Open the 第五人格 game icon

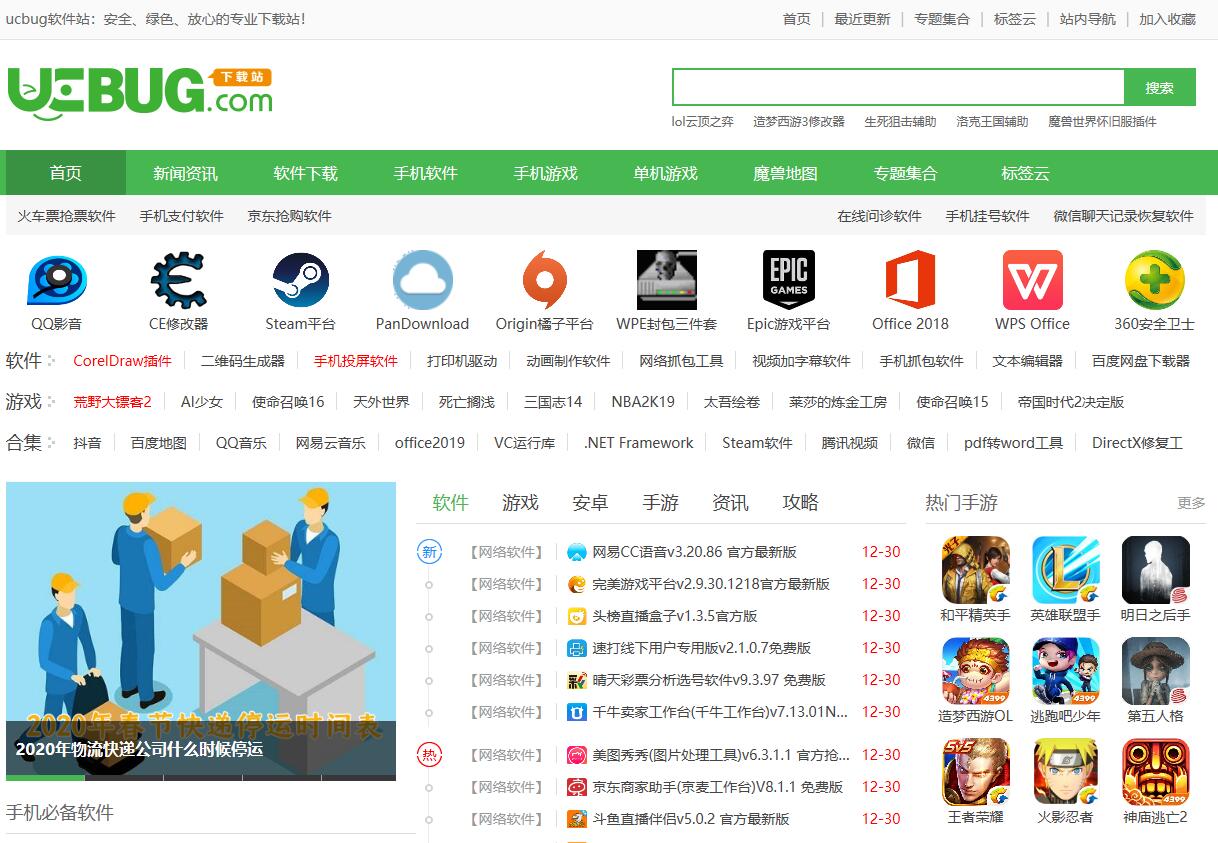(1156, 671)
